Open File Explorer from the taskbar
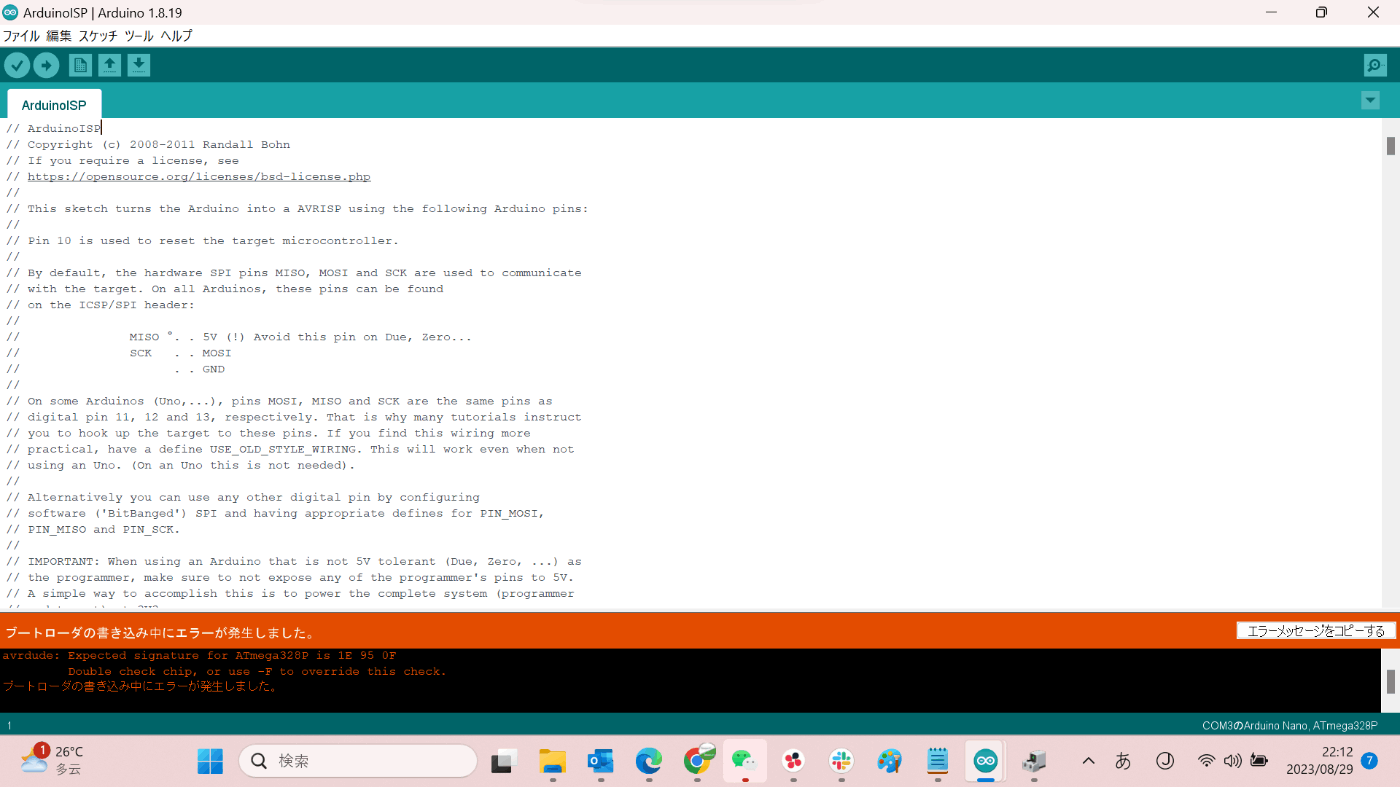Screen dimensions: 1400x787 tap(552, 761)
